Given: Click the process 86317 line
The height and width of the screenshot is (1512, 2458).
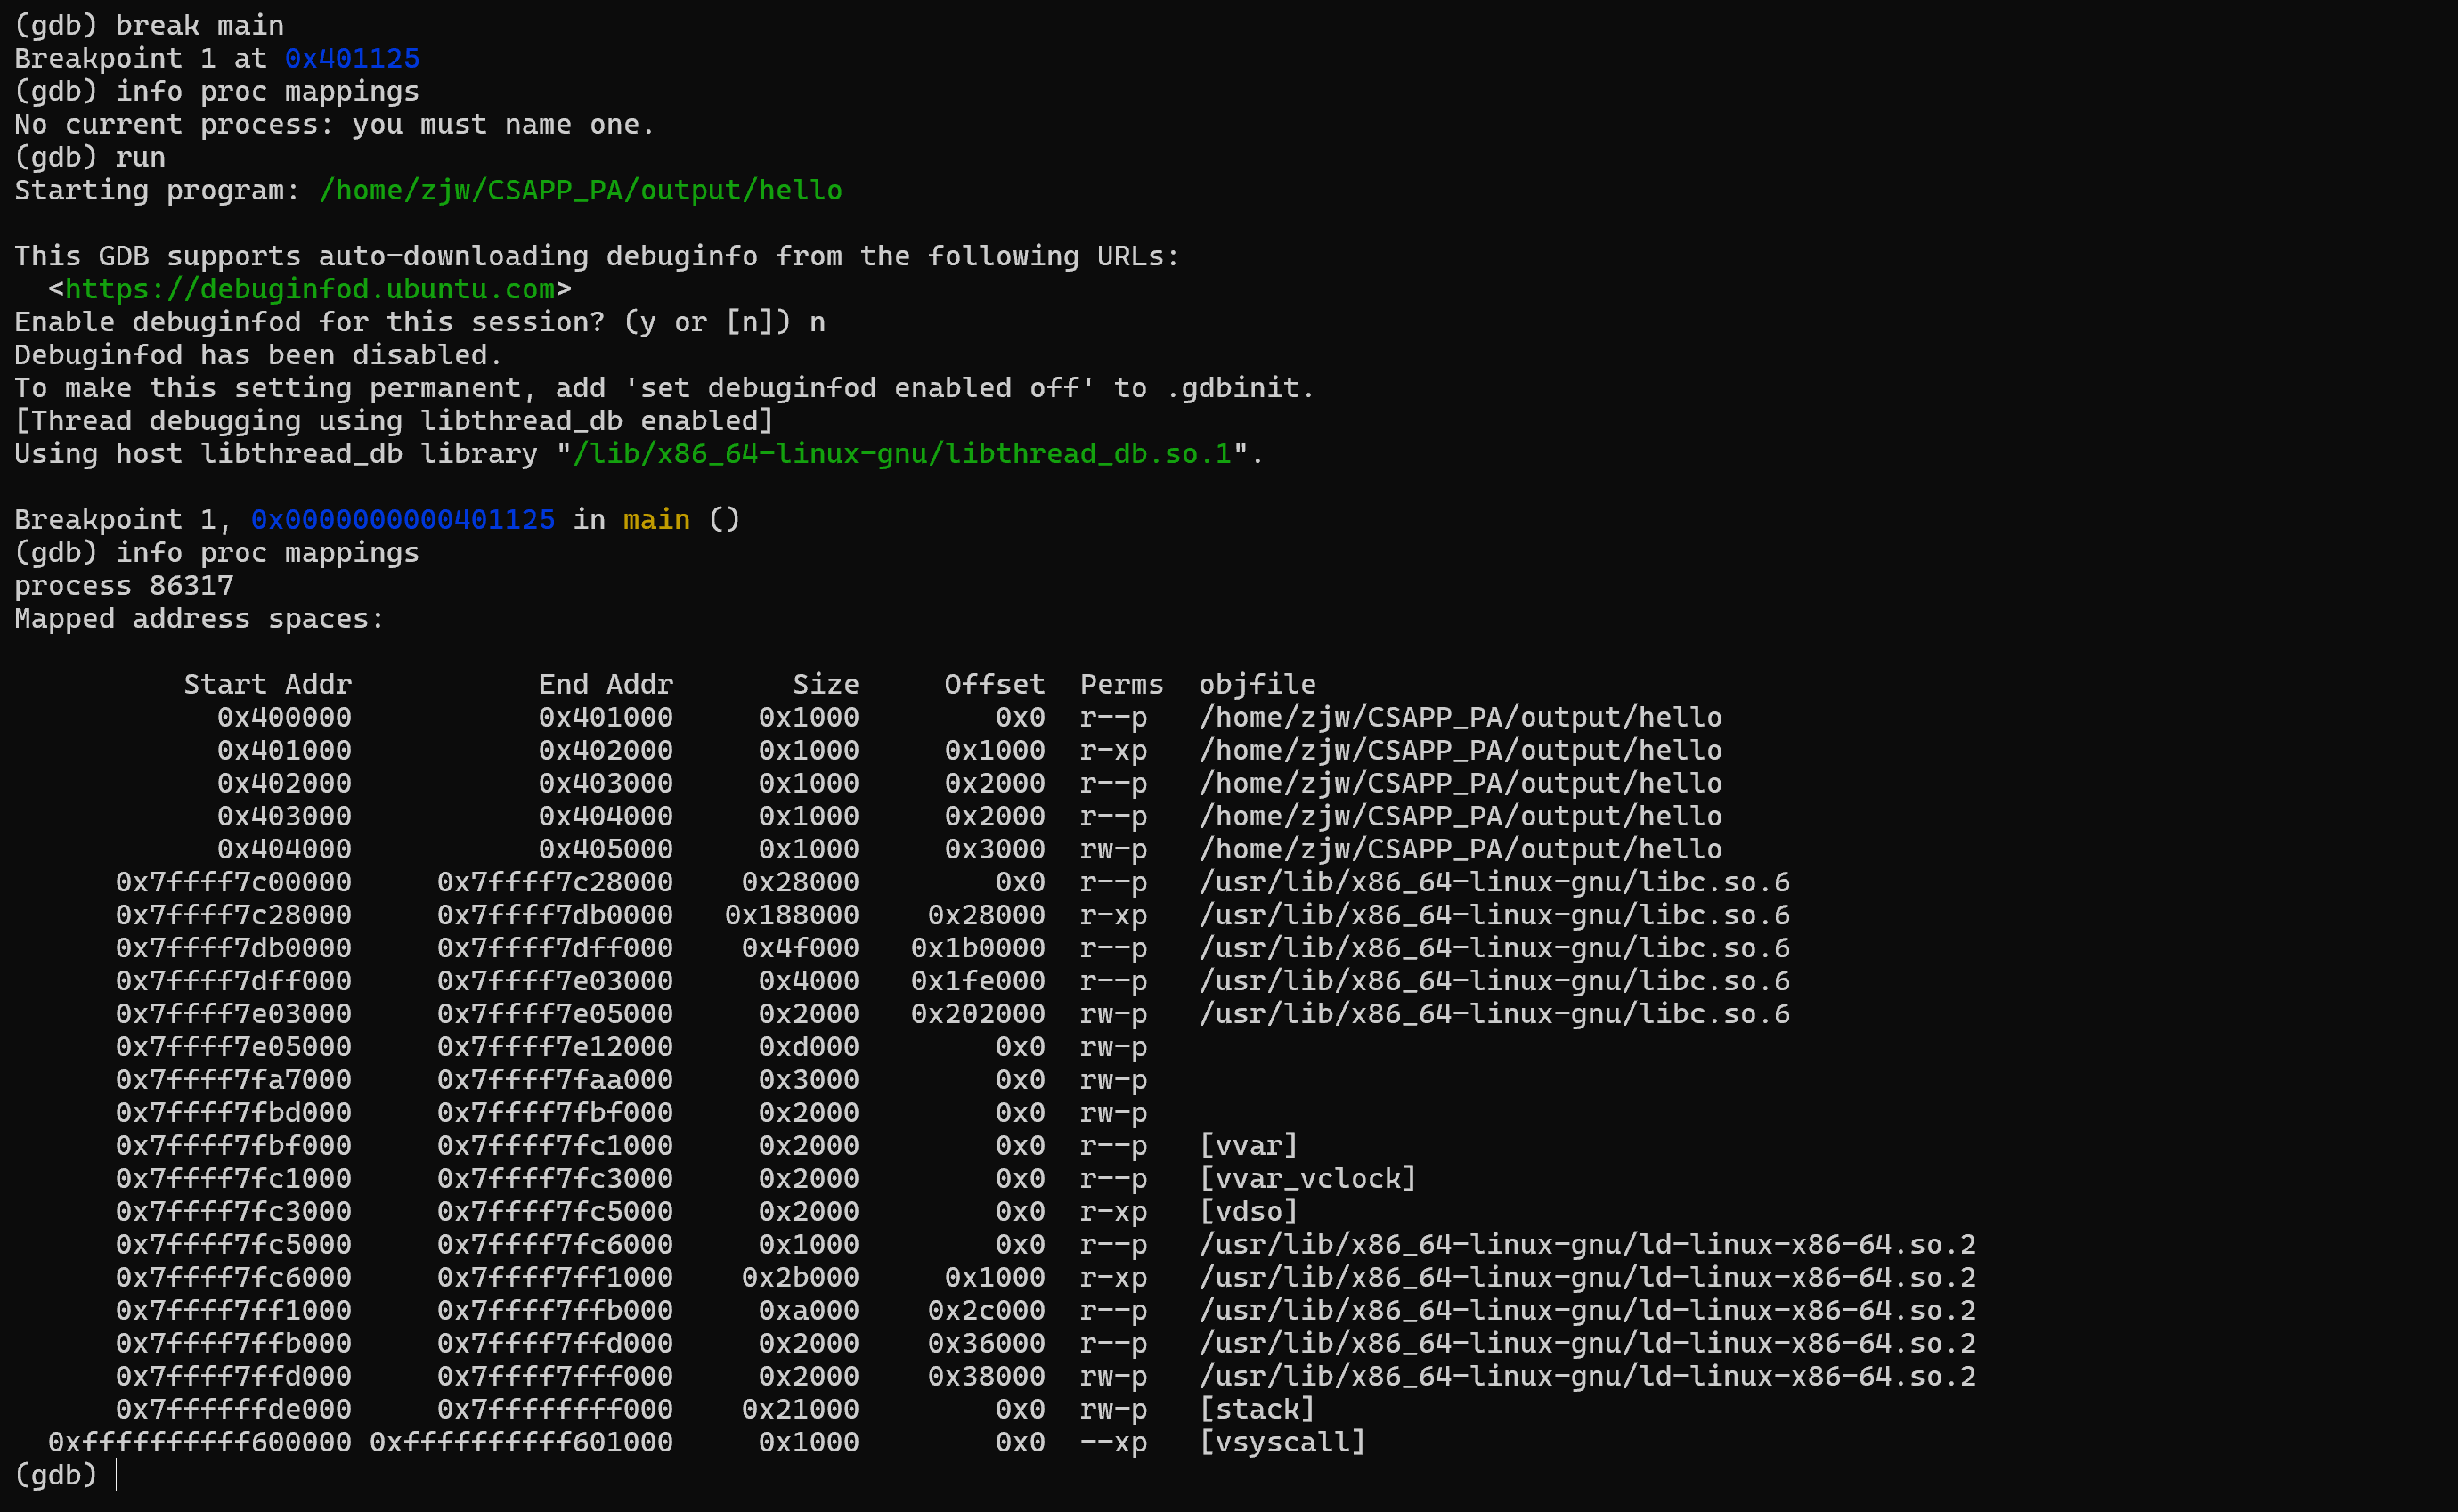Looking at the screenshot, I should point(123,586).
